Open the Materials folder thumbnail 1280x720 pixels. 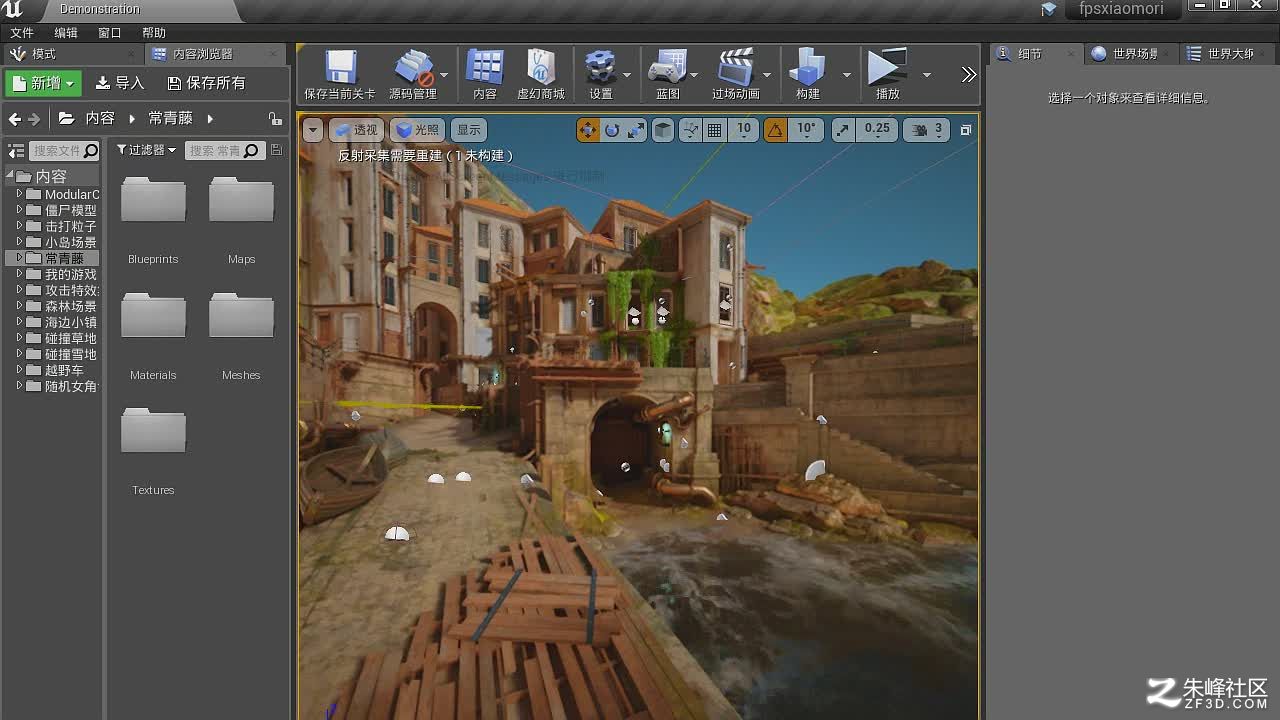click(153, 315)
